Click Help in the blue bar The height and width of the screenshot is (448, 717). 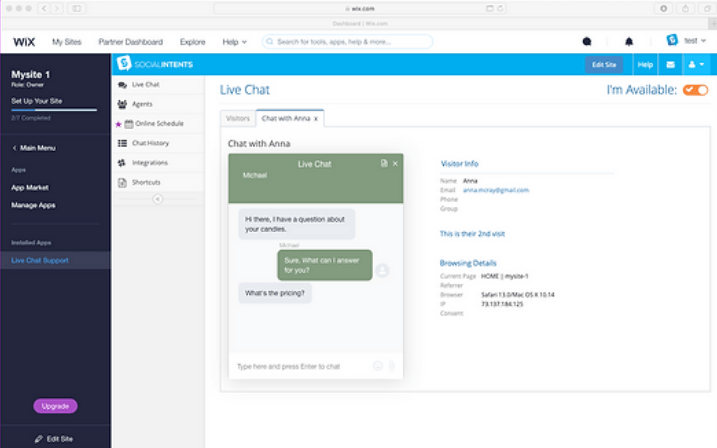(x=645, y=64)
